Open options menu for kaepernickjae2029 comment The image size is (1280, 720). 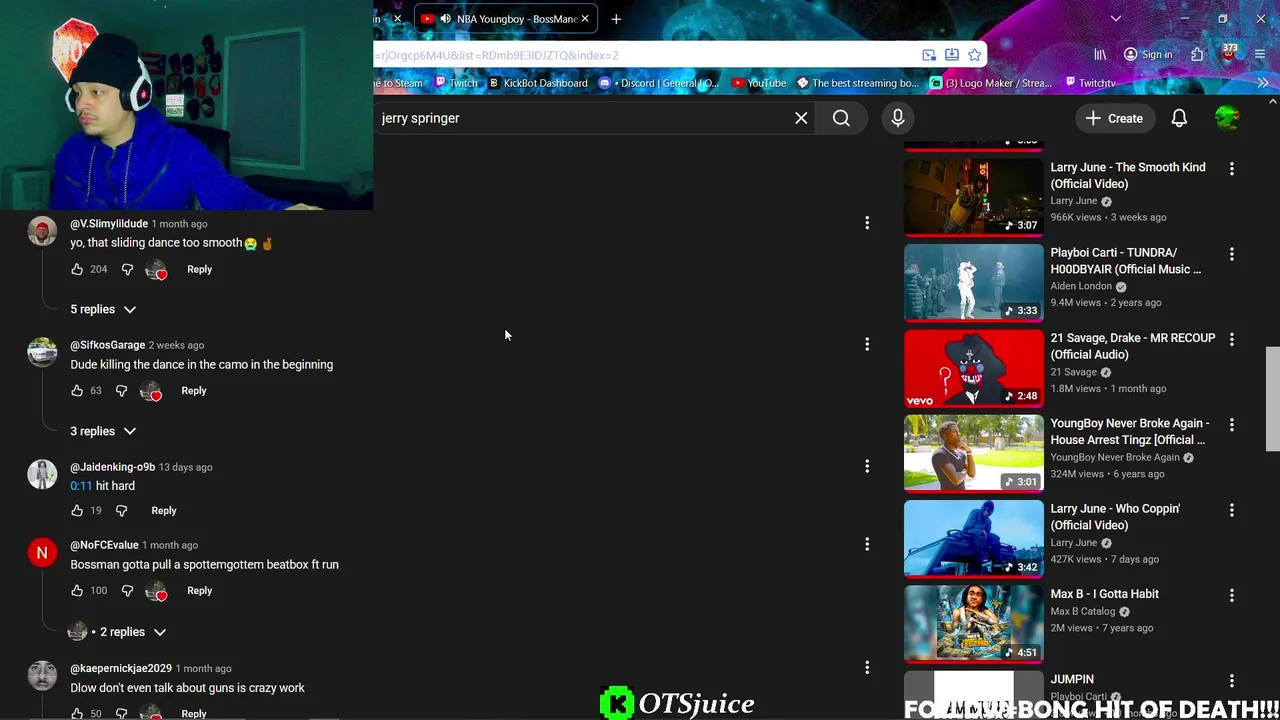point(867,668)
